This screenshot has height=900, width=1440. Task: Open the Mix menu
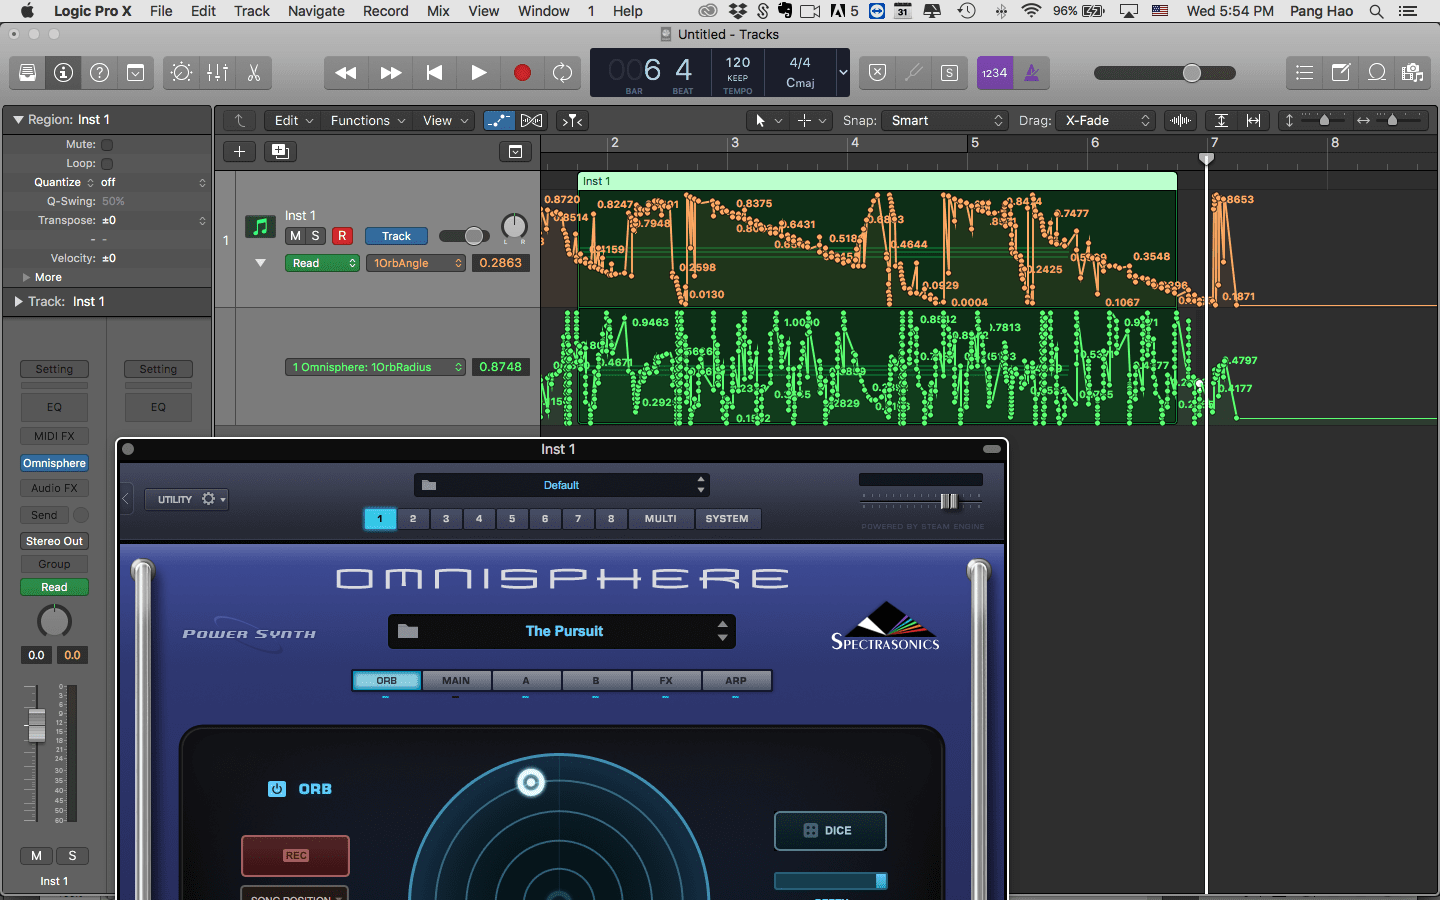pos(438,11)
